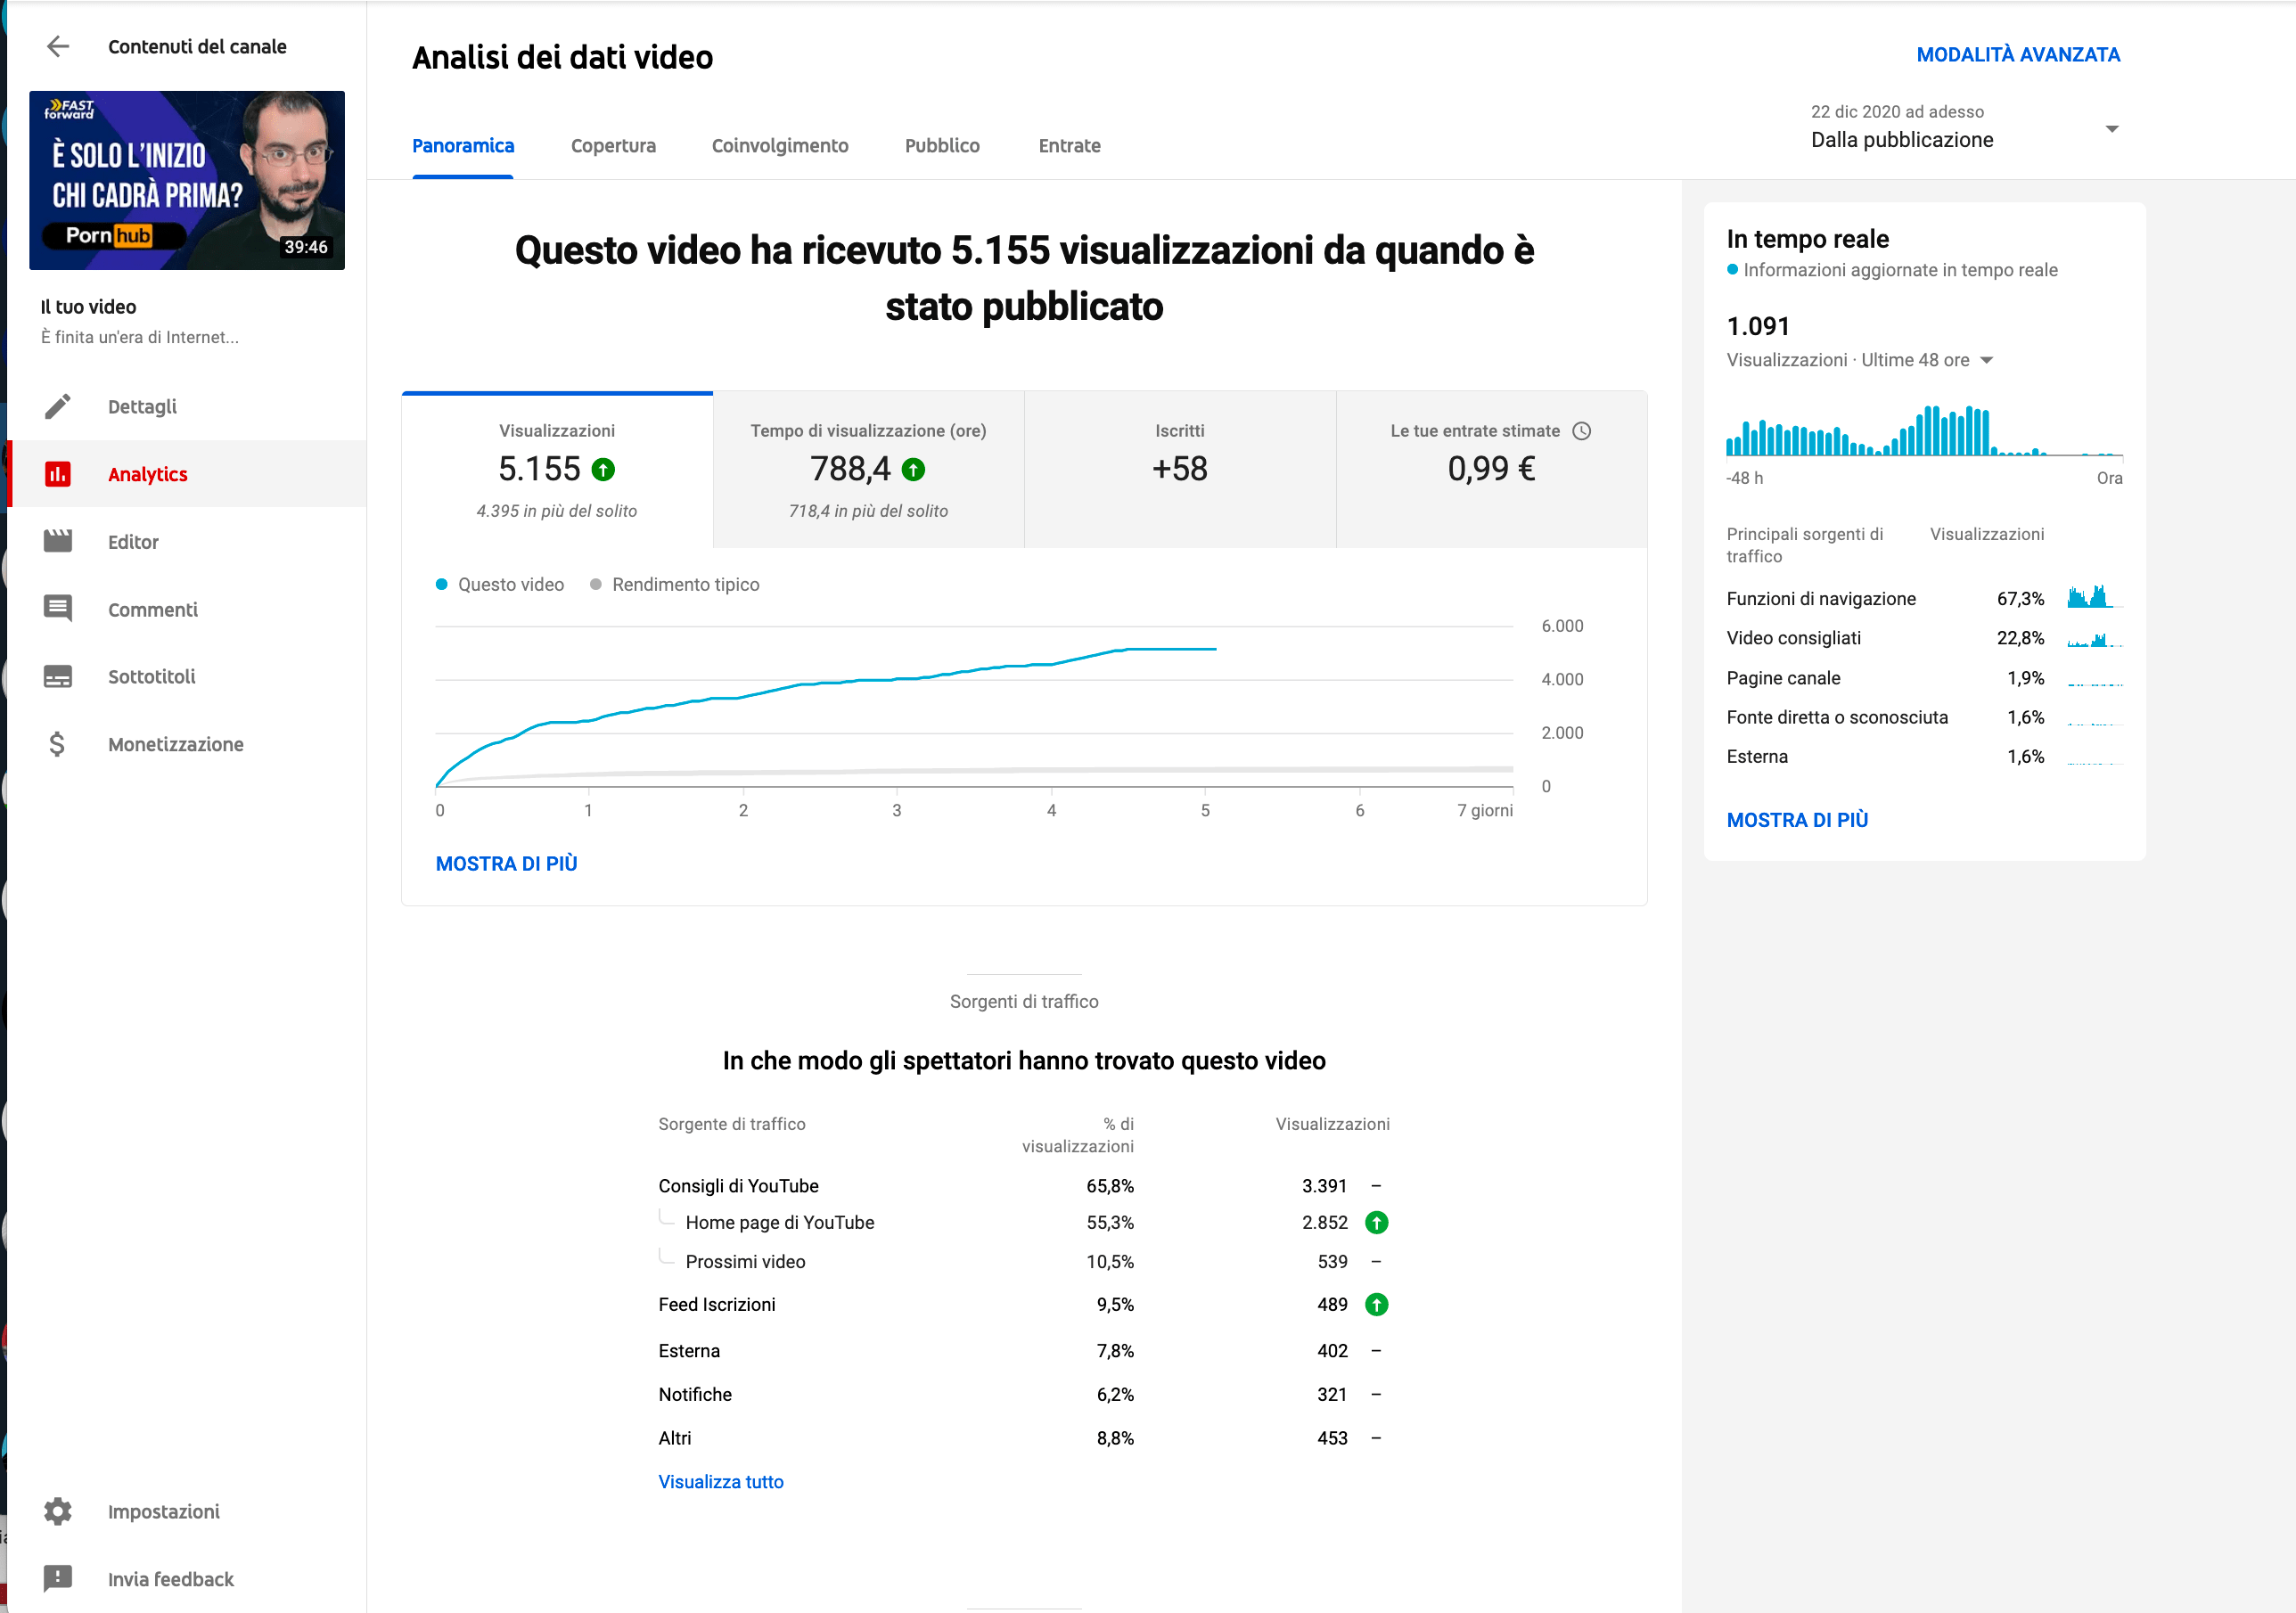Toggle Rendimento tipico legend item
2296x1613 pixels.
pyautogui.click(x=675, y=584)
